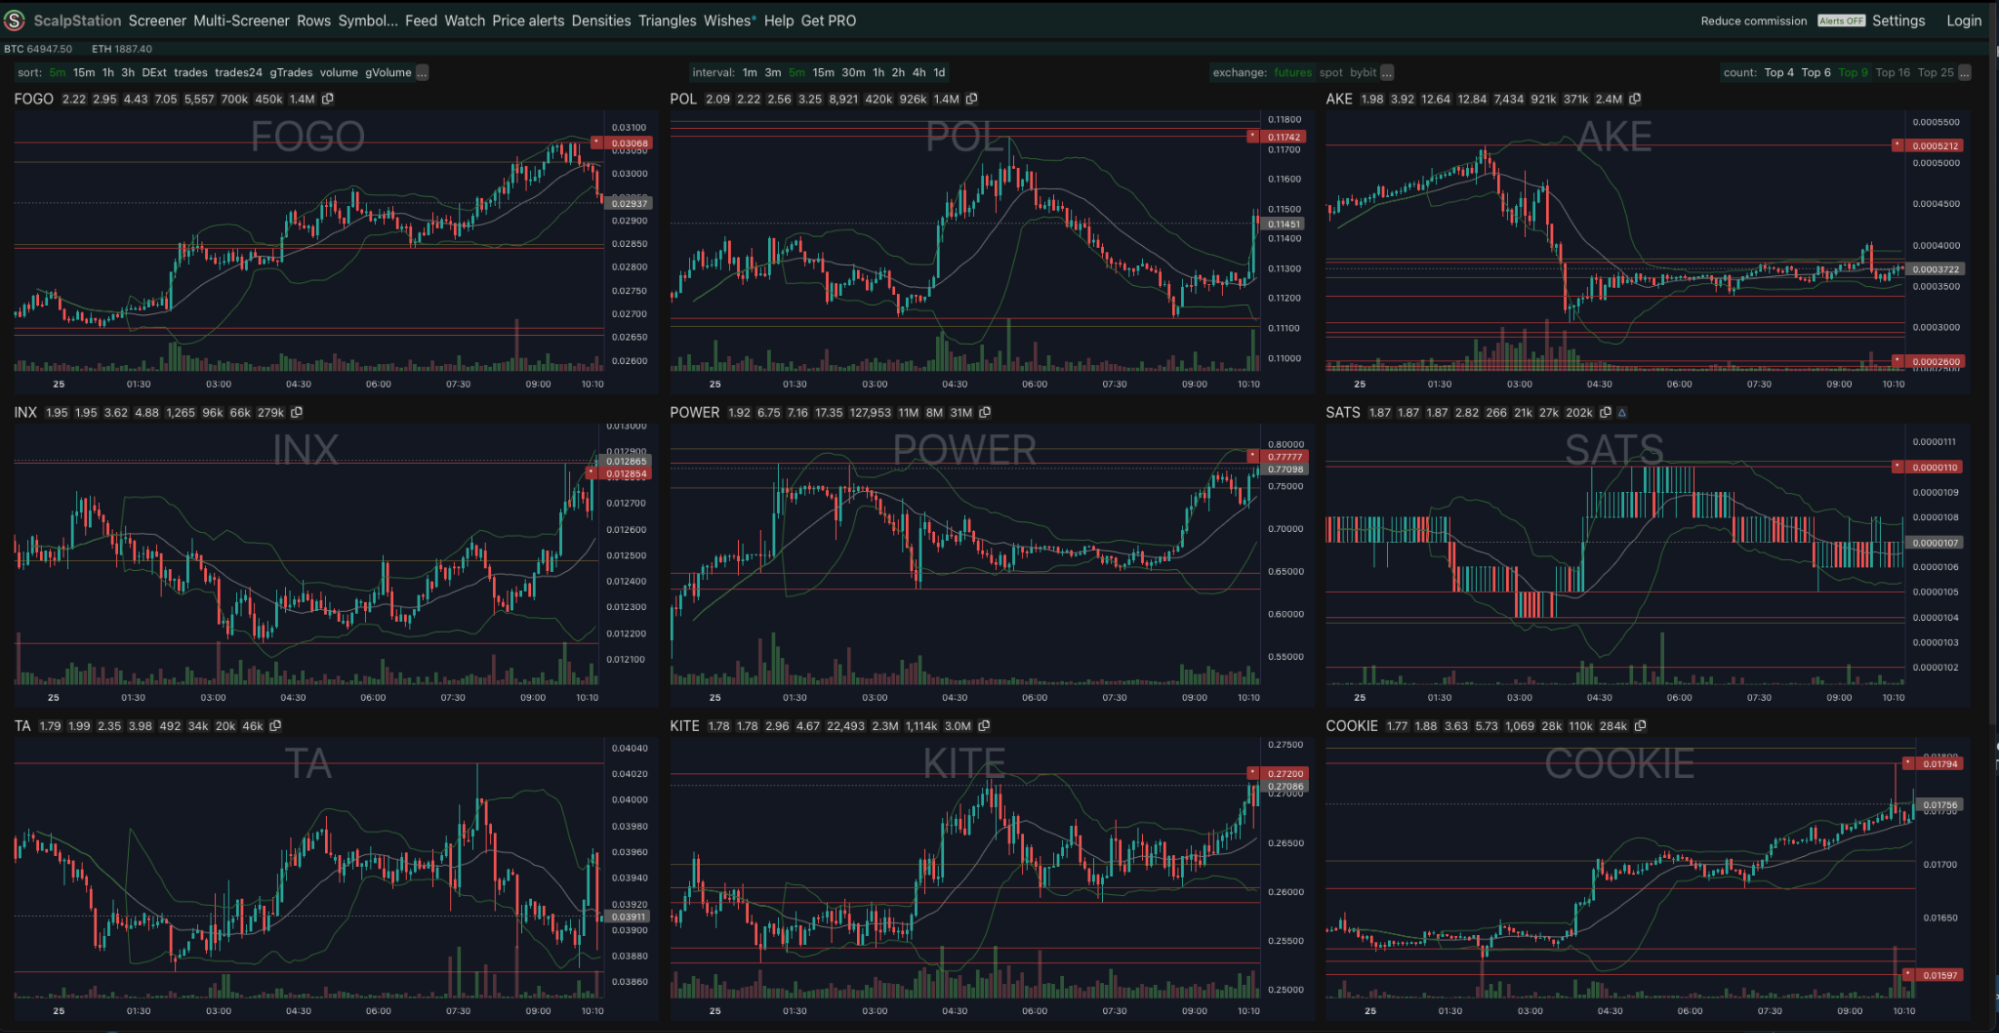The width and height of the screenshot is (1999, 1033).
Task: Open the Multi-Screener menu item
Action: pyautogui.click(x=241, y=21)
